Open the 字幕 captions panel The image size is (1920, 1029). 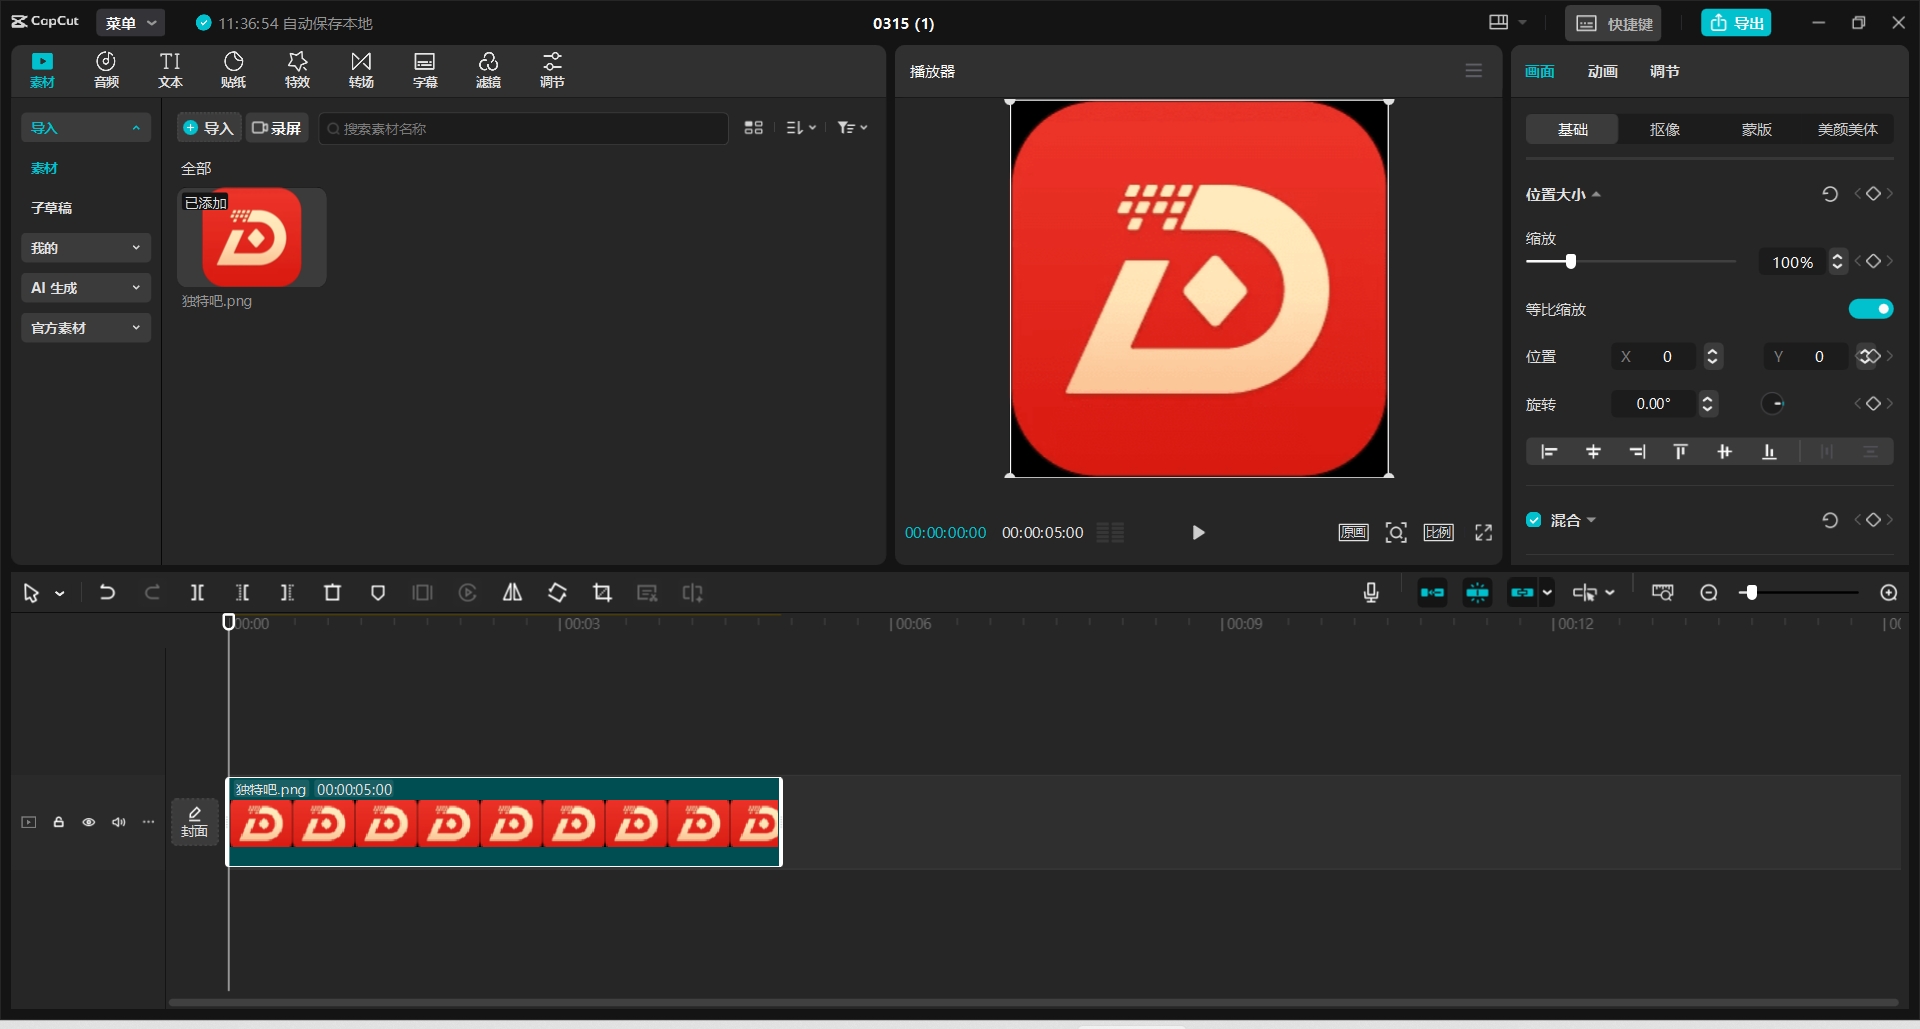click(x=425, y=70)
